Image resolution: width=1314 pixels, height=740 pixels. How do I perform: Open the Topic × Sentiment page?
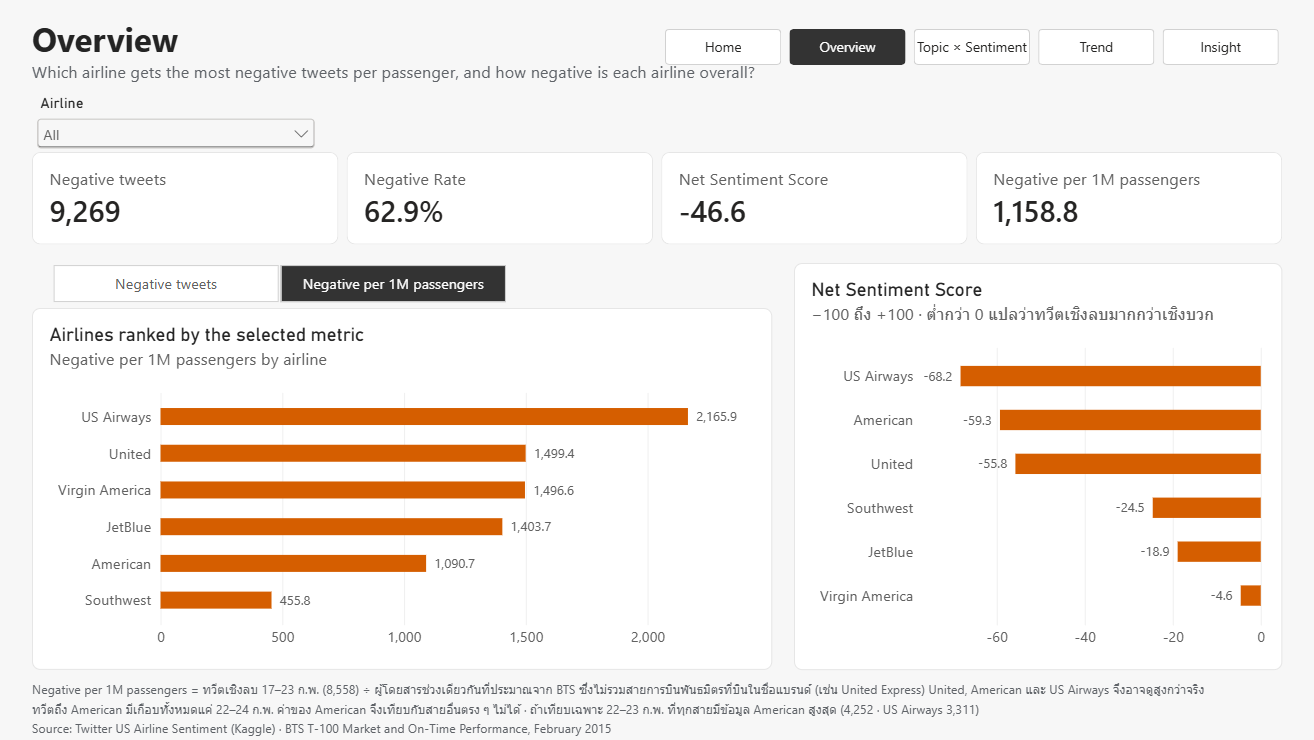click(972, 47)
